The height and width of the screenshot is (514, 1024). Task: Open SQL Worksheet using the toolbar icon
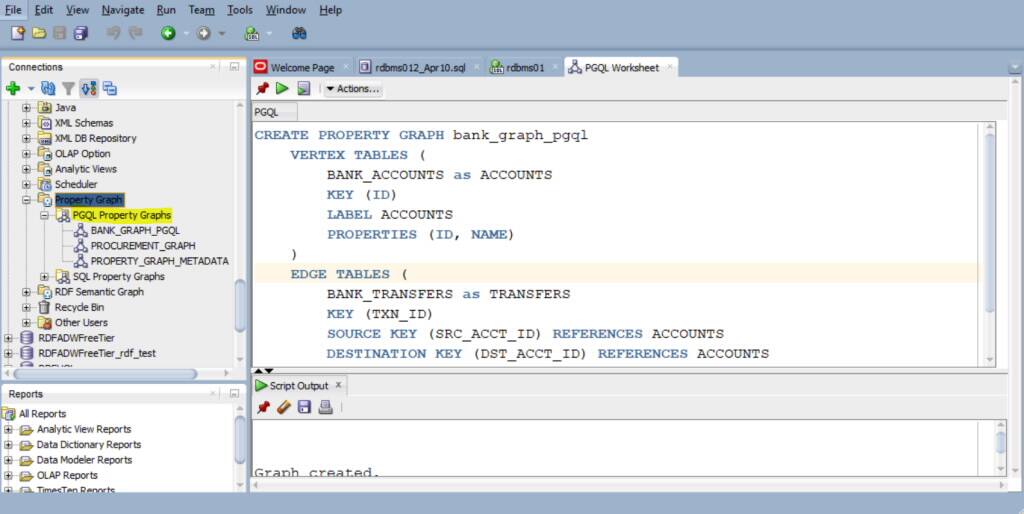coord(251,33)
